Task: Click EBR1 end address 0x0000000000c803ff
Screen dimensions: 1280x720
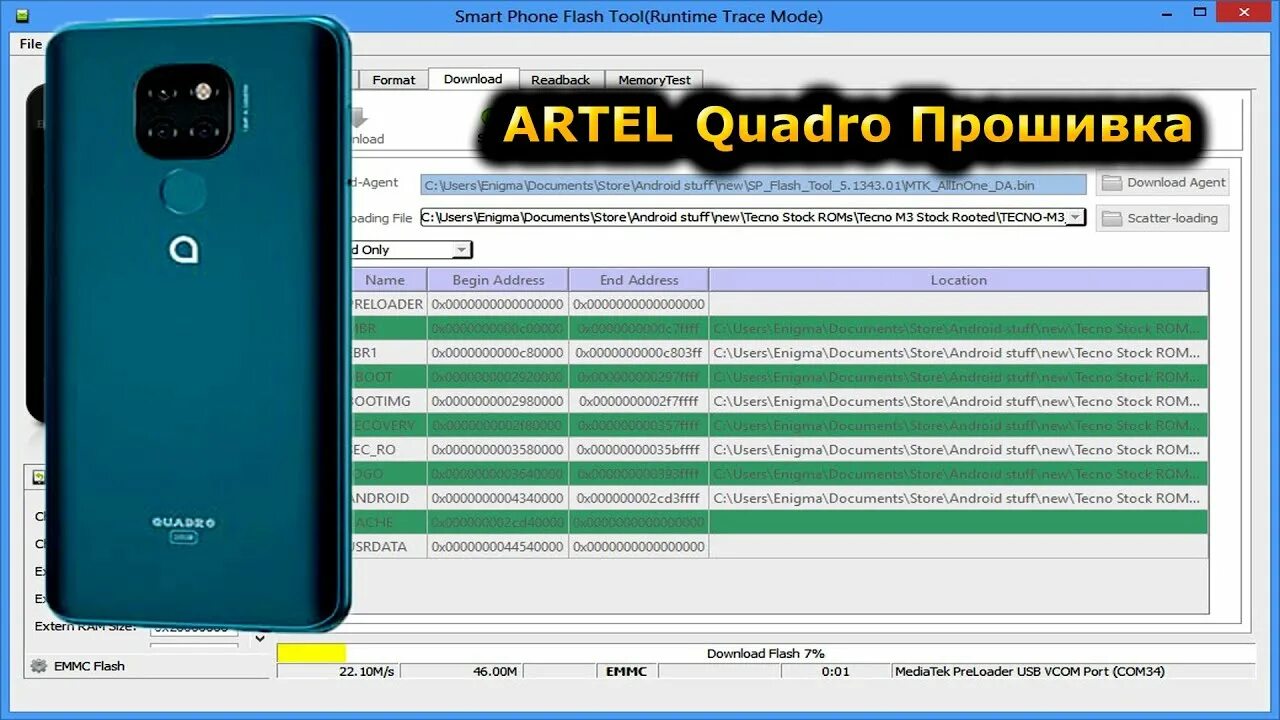Action: click(639, 353)
